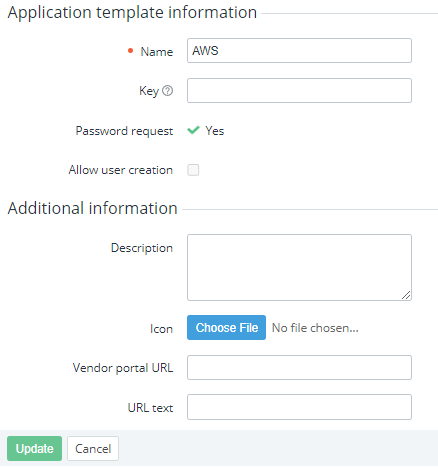Click the URL text input field

pos(299,407)
